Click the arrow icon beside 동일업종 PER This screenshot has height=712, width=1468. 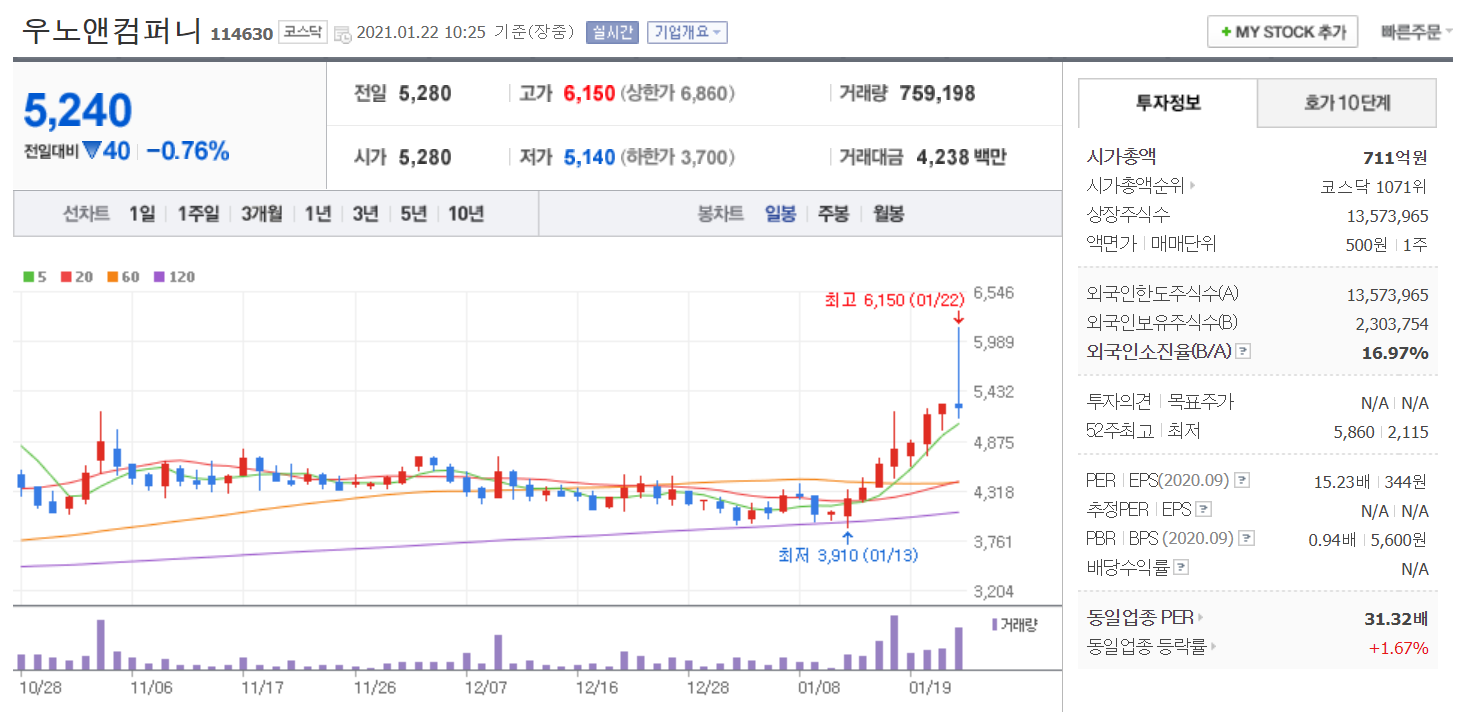1201,618
